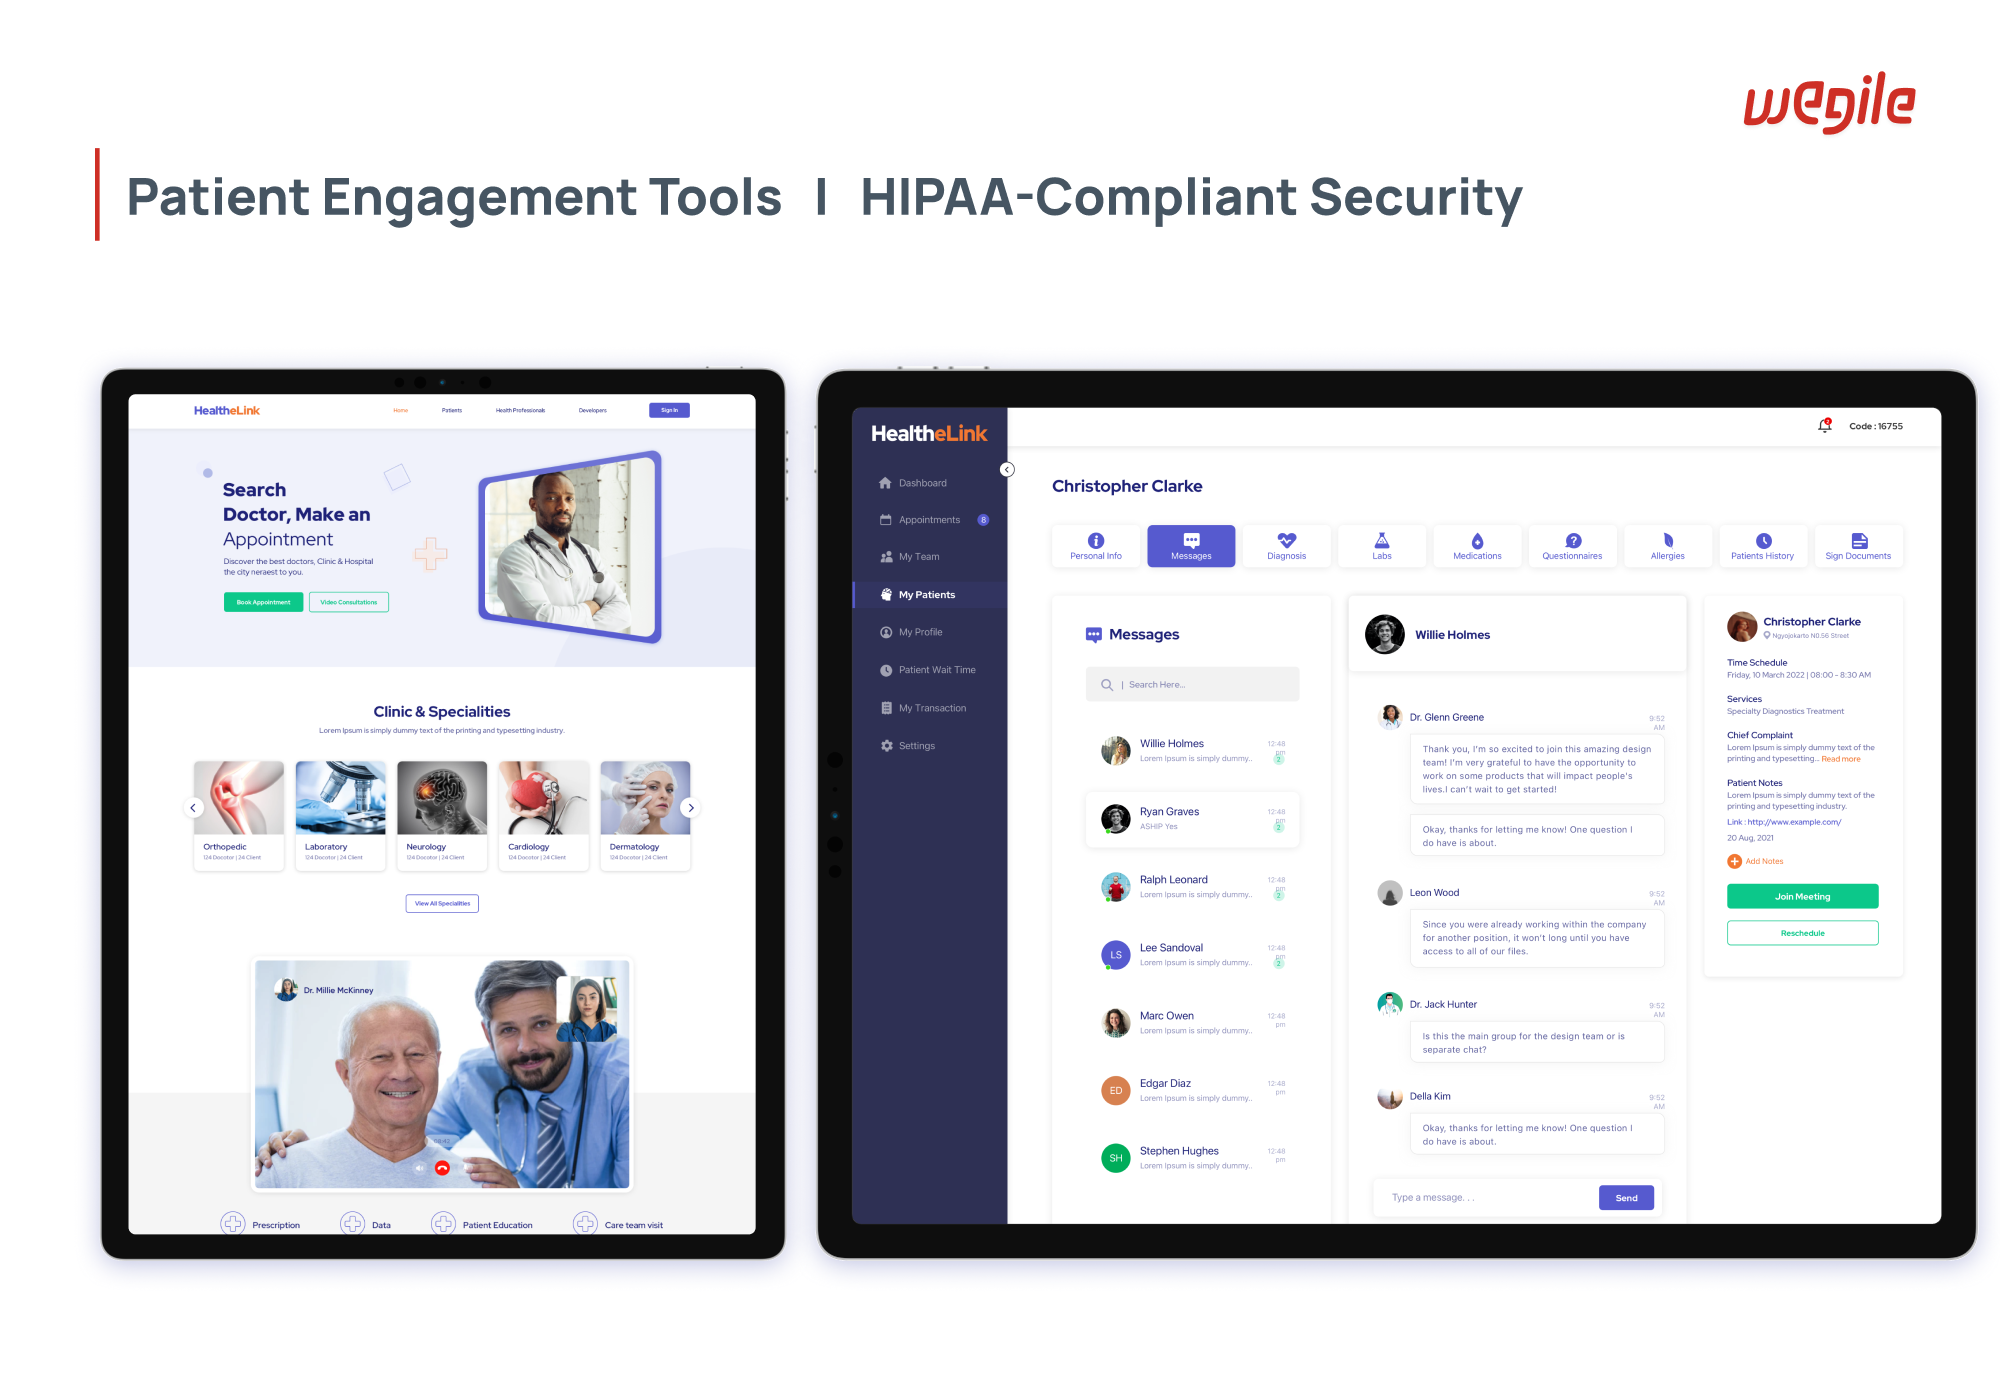Click Leon Wood's avatar in chat
2000x1400 pixels.
[x=1390, y=892]
